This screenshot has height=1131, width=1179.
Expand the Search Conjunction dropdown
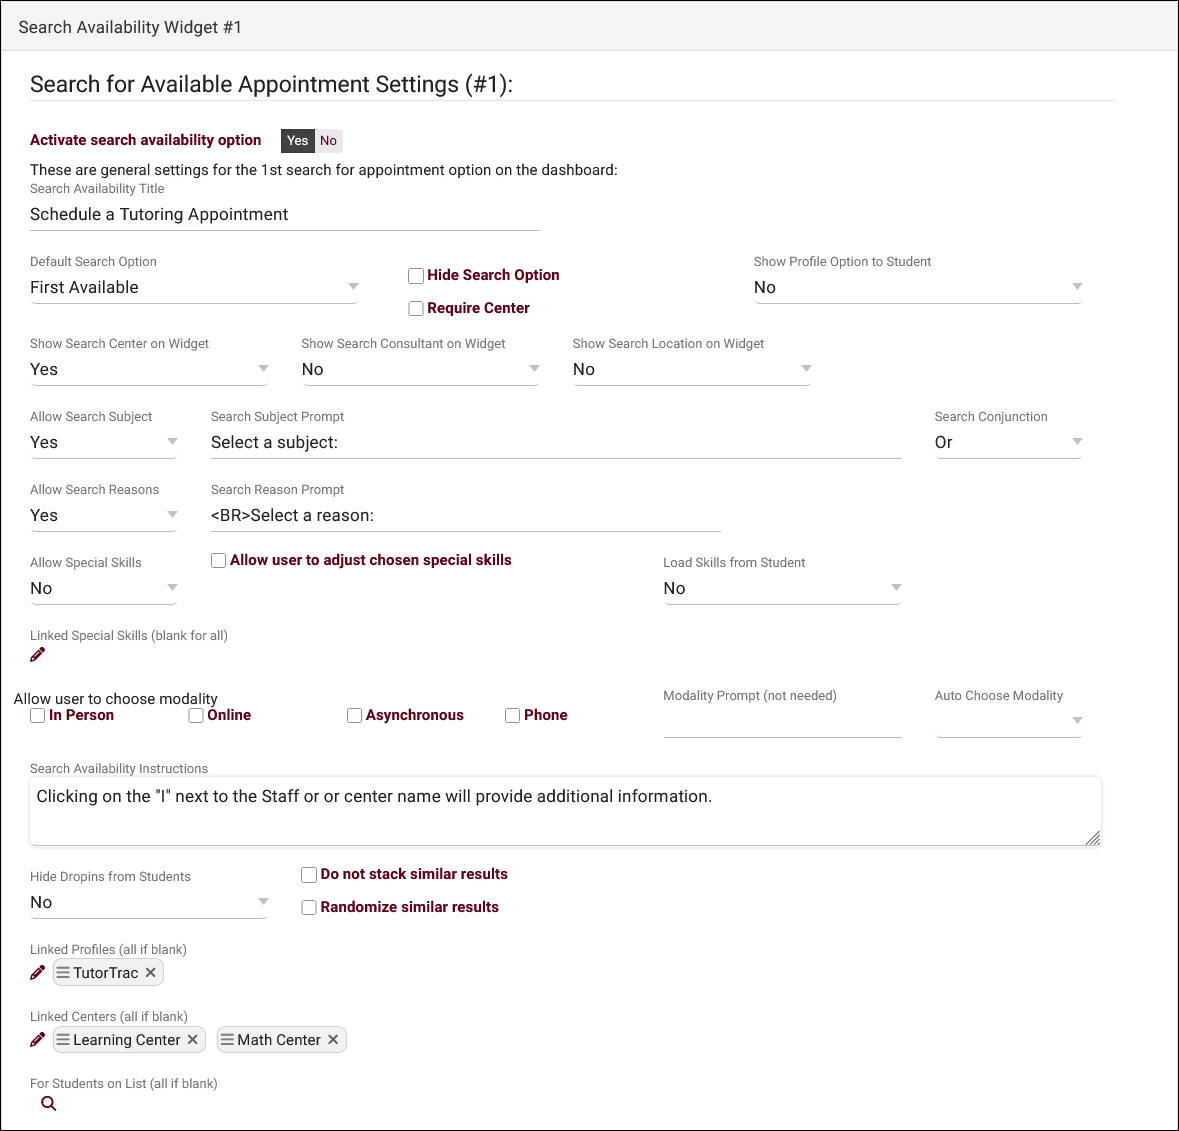click(1007, 443)
